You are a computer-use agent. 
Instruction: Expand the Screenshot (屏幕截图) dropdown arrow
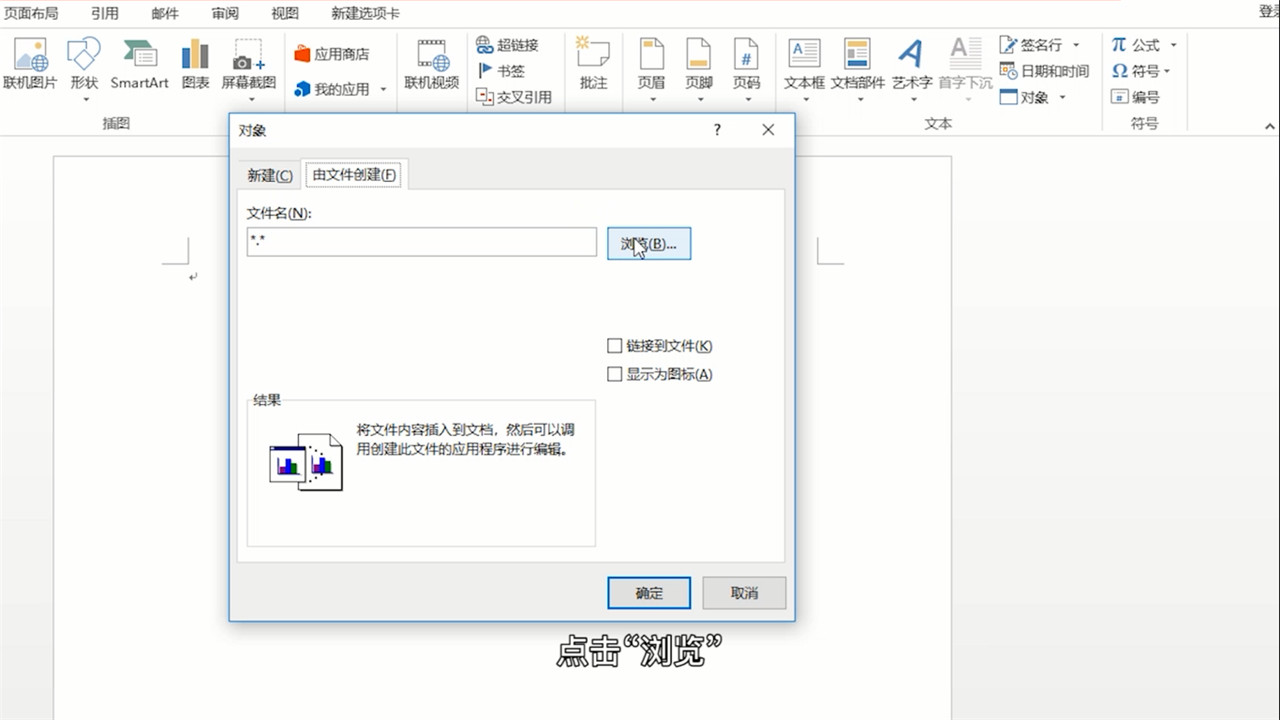coord(249,99)
